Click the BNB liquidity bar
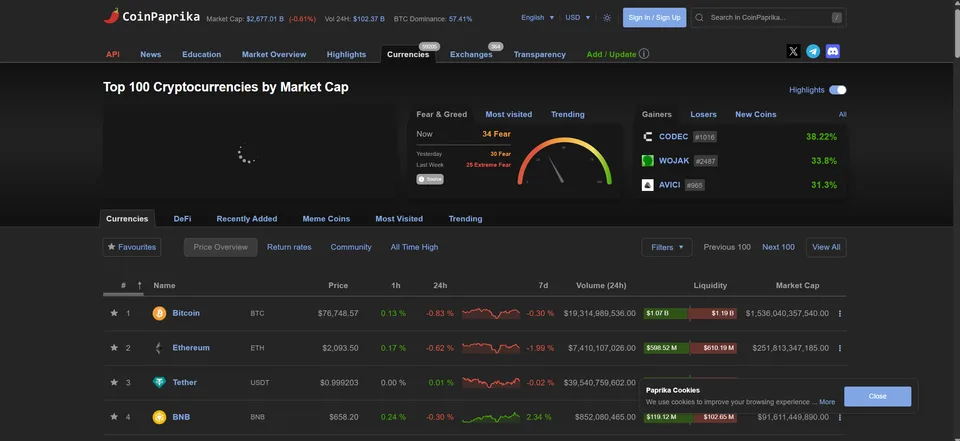The image size is (960, 441). pyautogui.click(x=690, y=417)
